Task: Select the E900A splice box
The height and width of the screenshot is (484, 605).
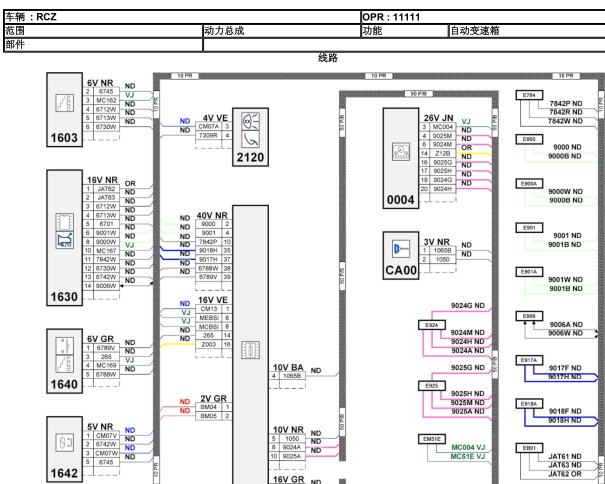Action: tap(529, 184)
